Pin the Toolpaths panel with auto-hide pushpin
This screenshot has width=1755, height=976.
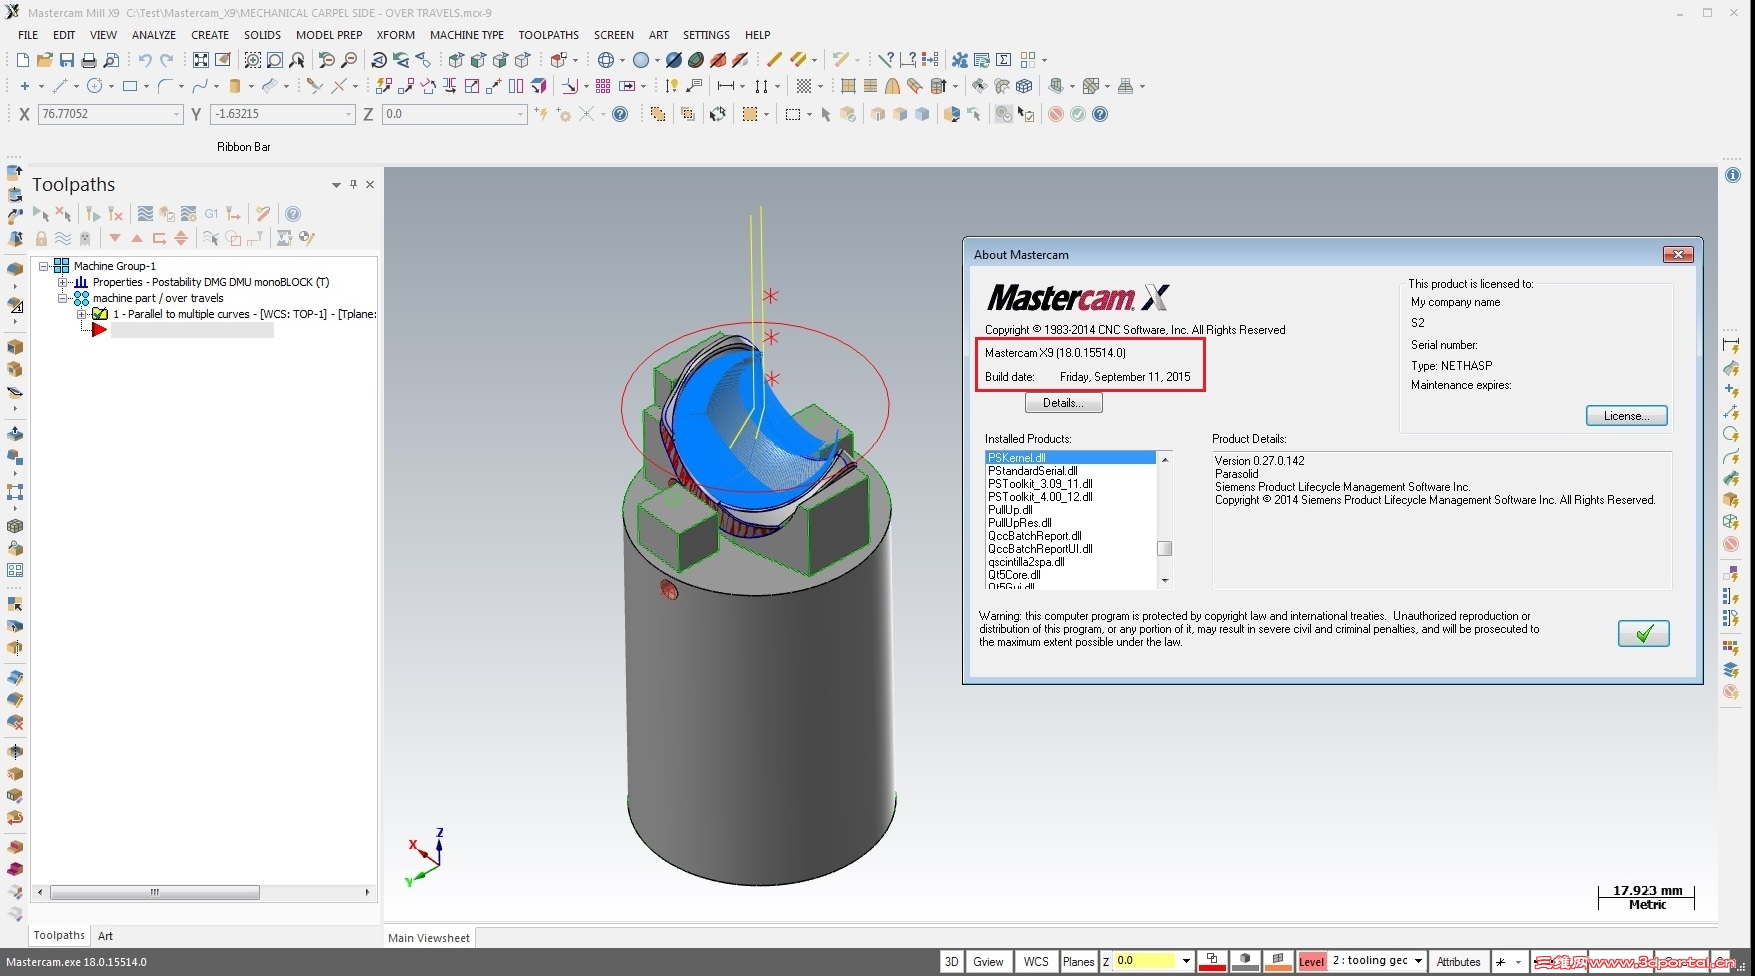coord(353,184)
